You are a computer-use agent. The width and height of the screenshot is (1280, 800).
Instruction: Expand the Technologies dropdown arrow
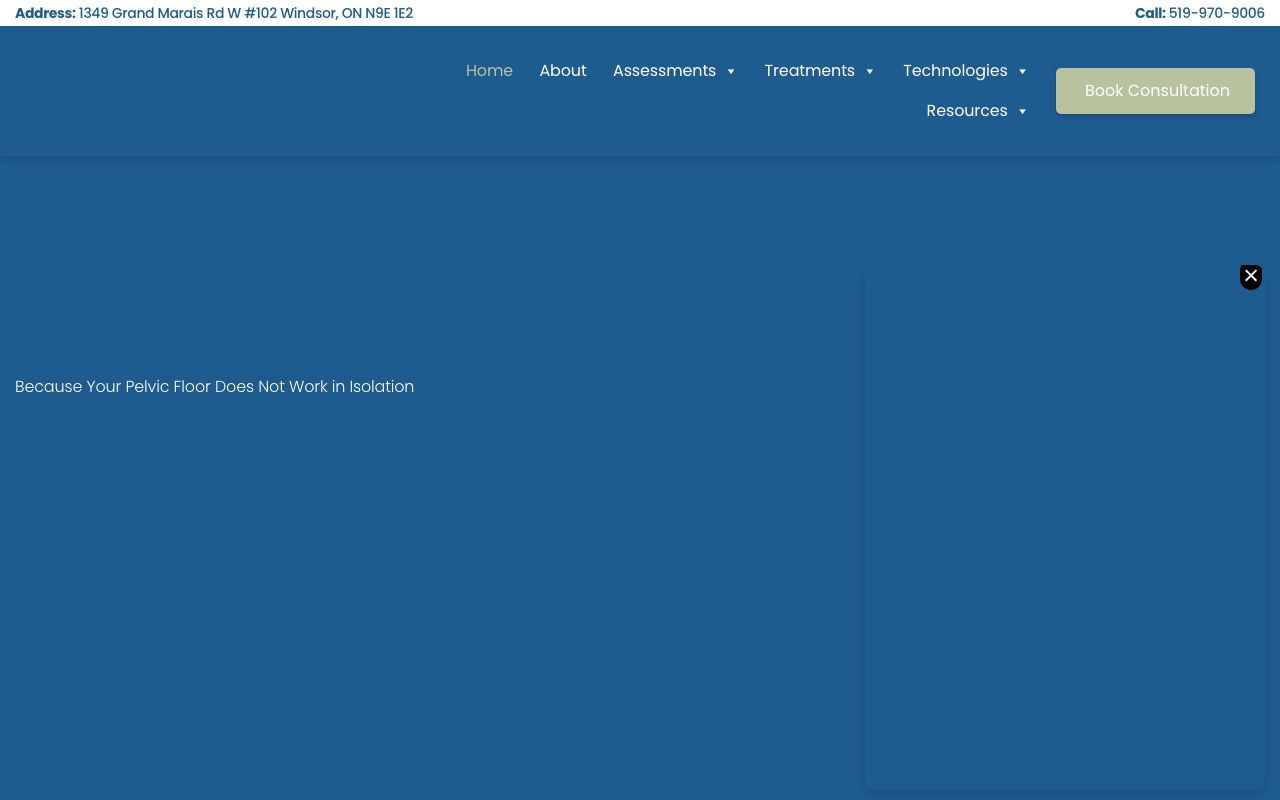1022,71
